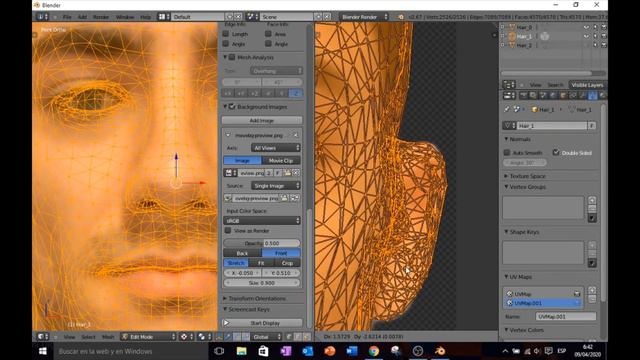This screenshot has width=640, height=360.
Task: Set background image to Back
Action: click(242, 253)
